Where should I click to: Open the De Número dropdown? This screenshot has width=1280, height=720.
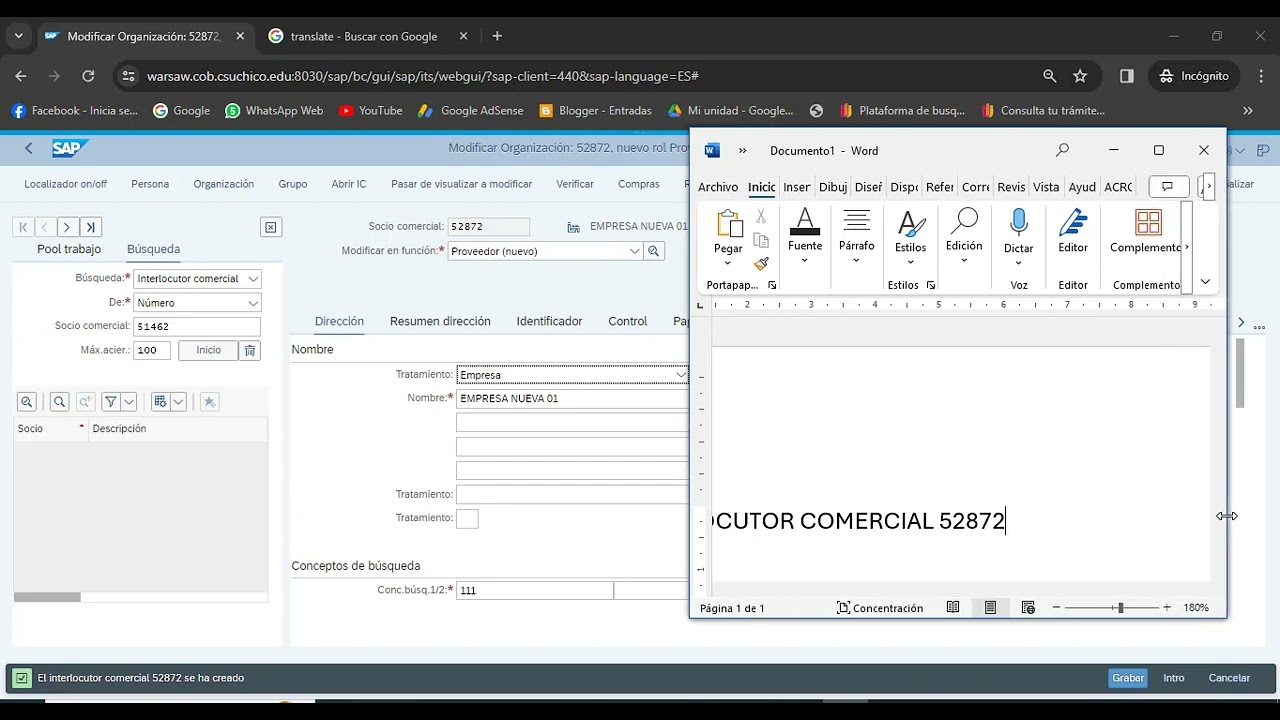point(252,303)
